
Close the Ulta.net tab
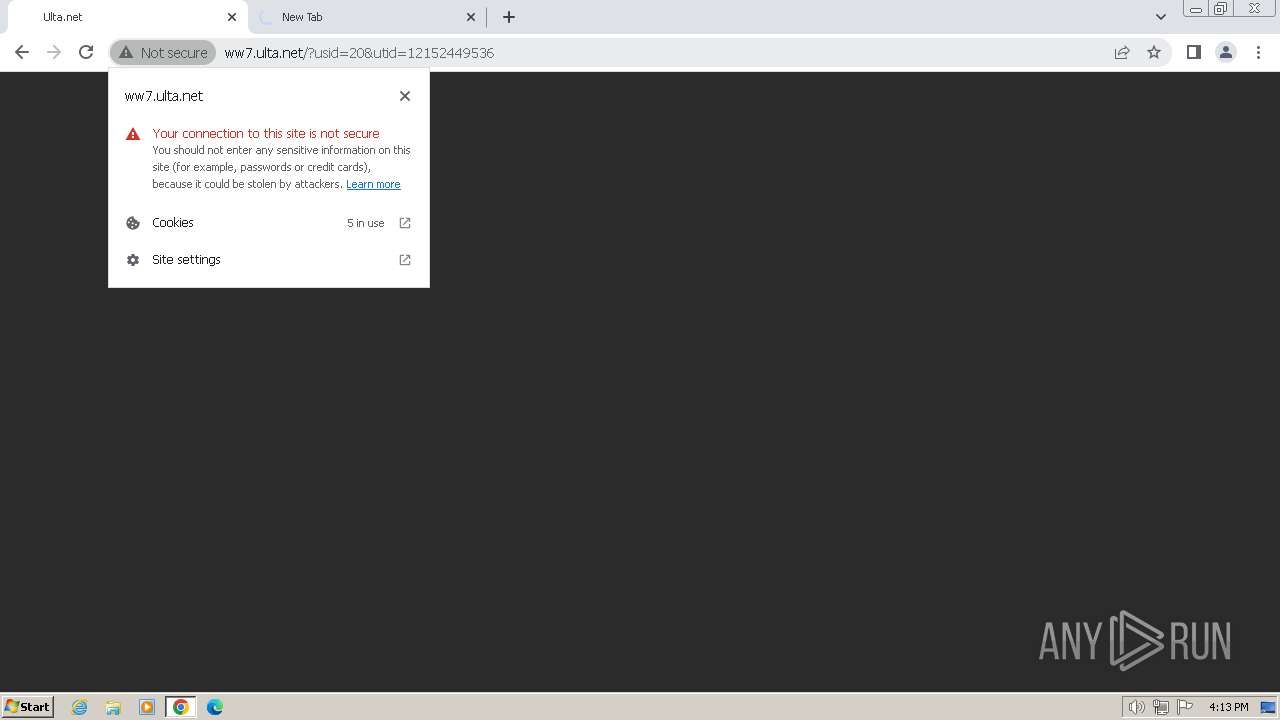pyautogui.click(x=232, y=17)
